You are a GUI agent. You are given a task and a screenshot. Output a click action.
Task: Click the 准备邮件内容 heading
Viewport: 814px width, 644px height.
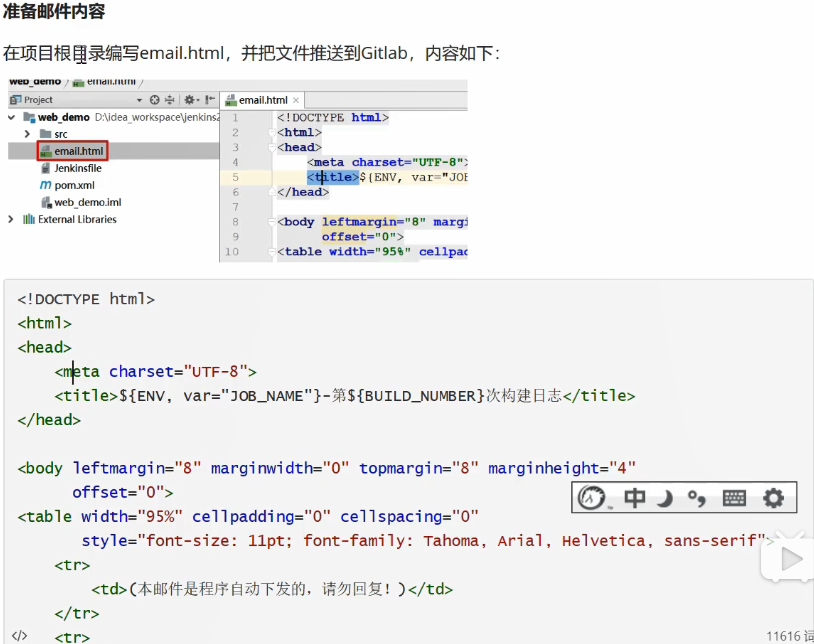tap(54, 11)
